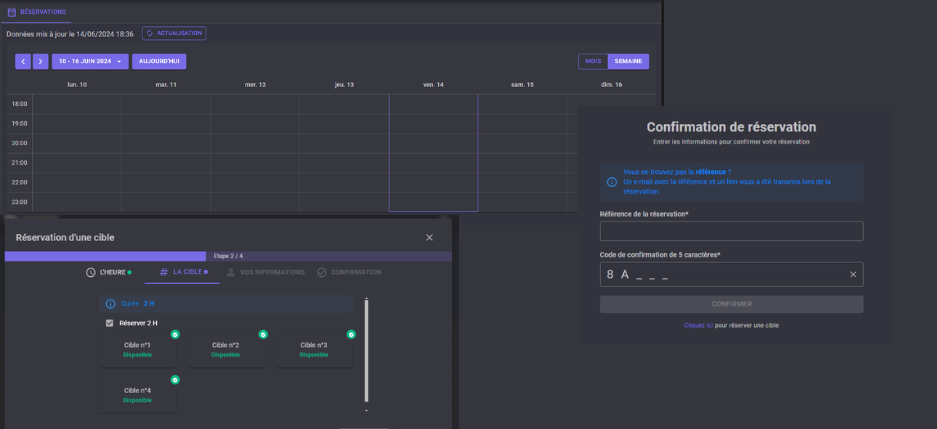Go to the L'heure step tab
937x429 pixels.
pyautogui.click(x=109, y=272)
